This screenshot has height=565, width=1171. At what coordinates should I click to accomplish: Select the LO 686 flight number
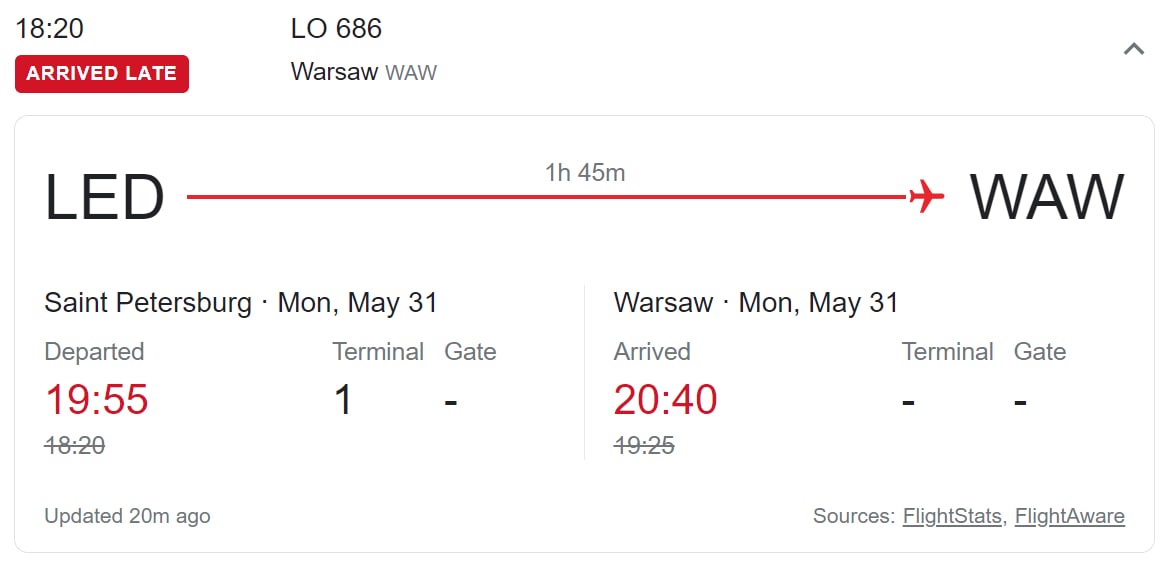tap(336, 29)
